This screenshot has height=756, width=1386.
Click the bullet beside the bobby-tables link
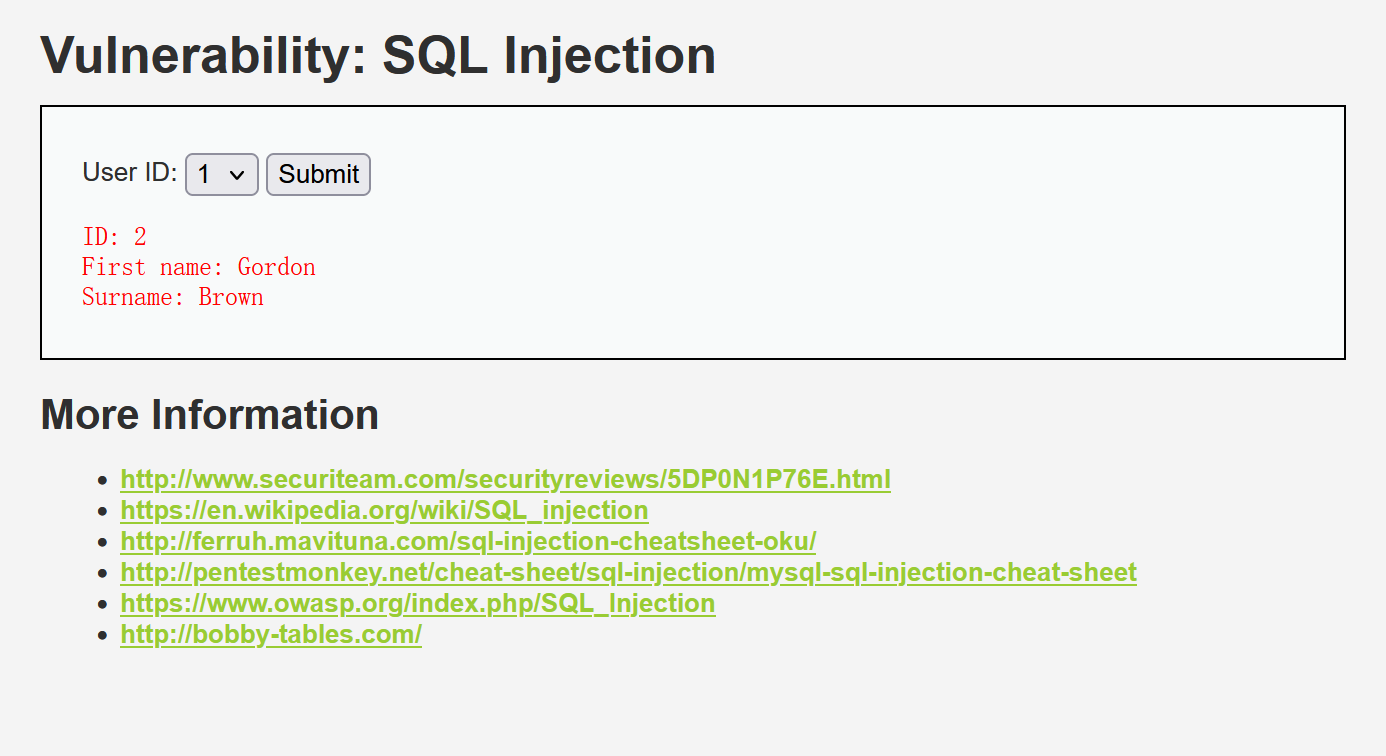tap(101, 636)
